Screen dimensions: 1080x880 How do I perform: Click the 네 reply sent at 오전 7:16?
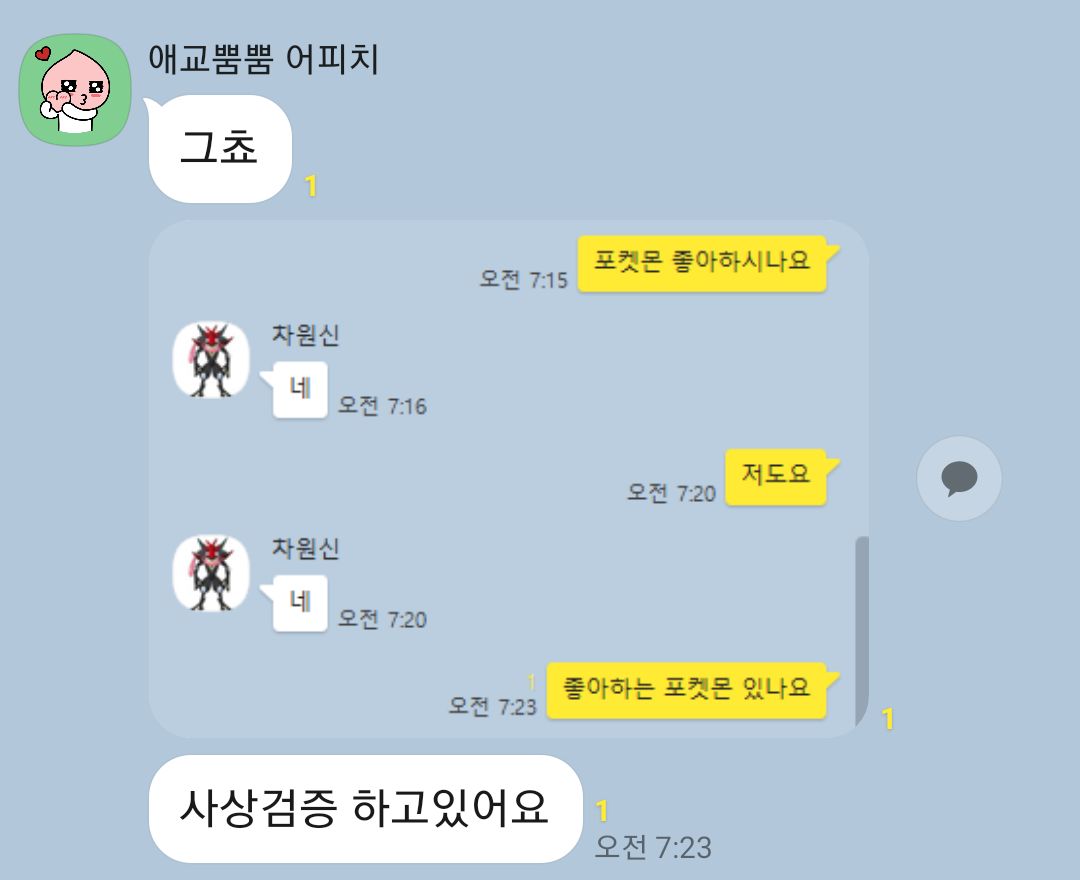[300, 390]
